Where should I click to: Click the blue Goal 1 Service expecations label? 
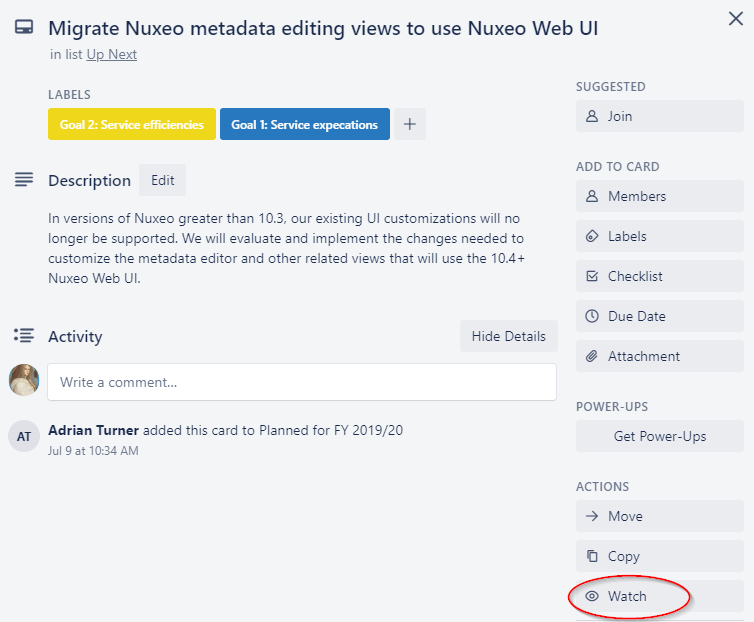pos(305,124)
